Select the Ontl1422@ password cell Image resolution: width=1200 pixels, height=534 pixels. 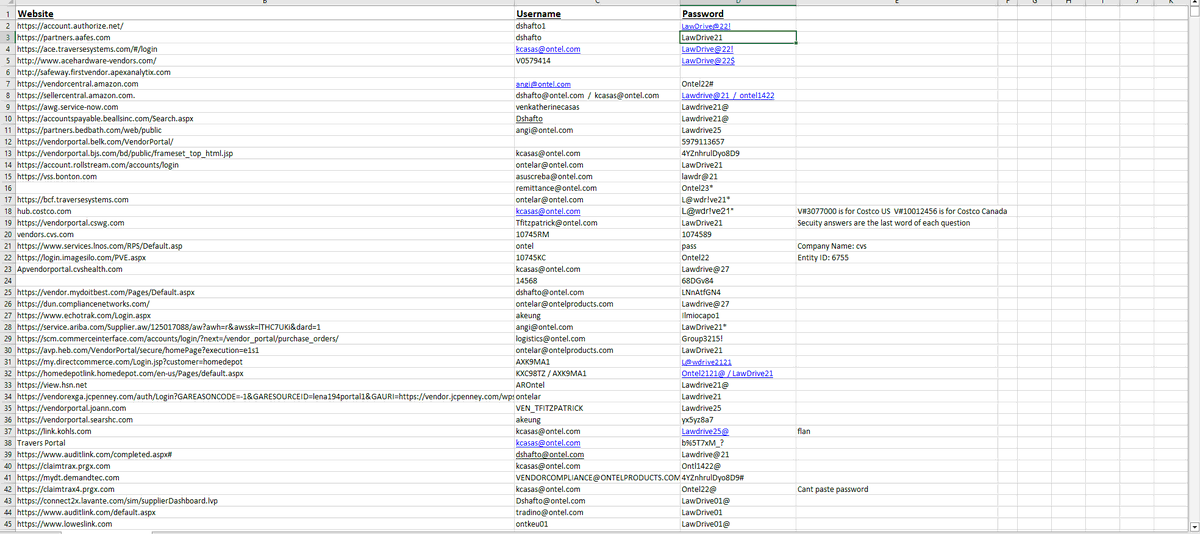point(737,467)
